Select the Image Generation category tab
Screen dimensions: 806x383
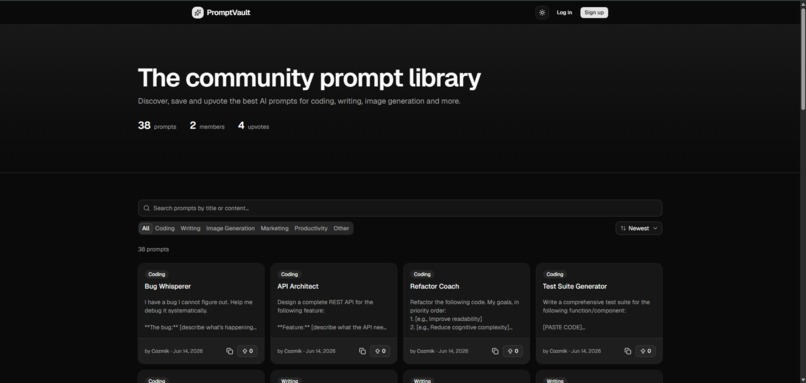(x=230, y=228)
